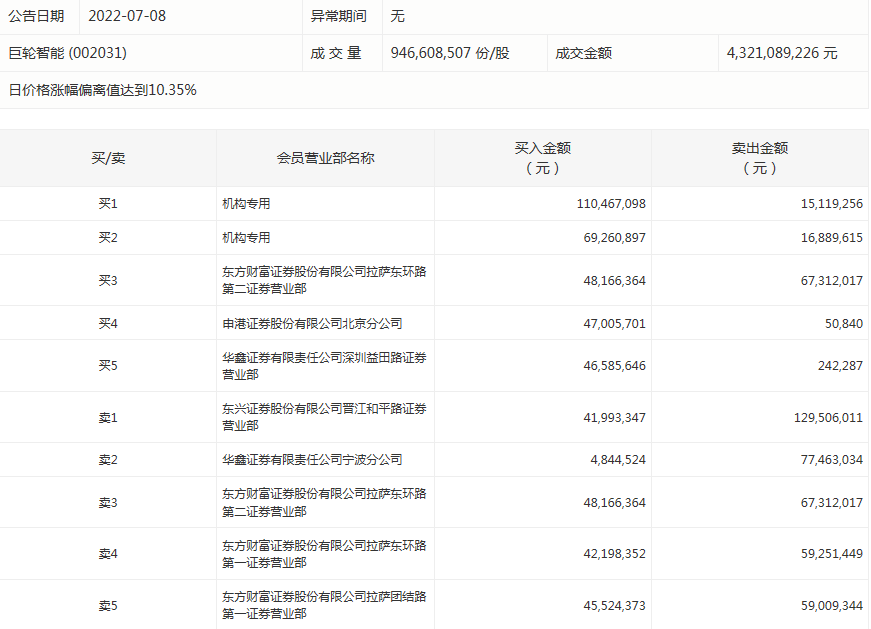Image resolution: width=871 pixels, height=629 pixels.
Task: Select 机构专用 in the 买2 row
Action: tap(246, 238)
